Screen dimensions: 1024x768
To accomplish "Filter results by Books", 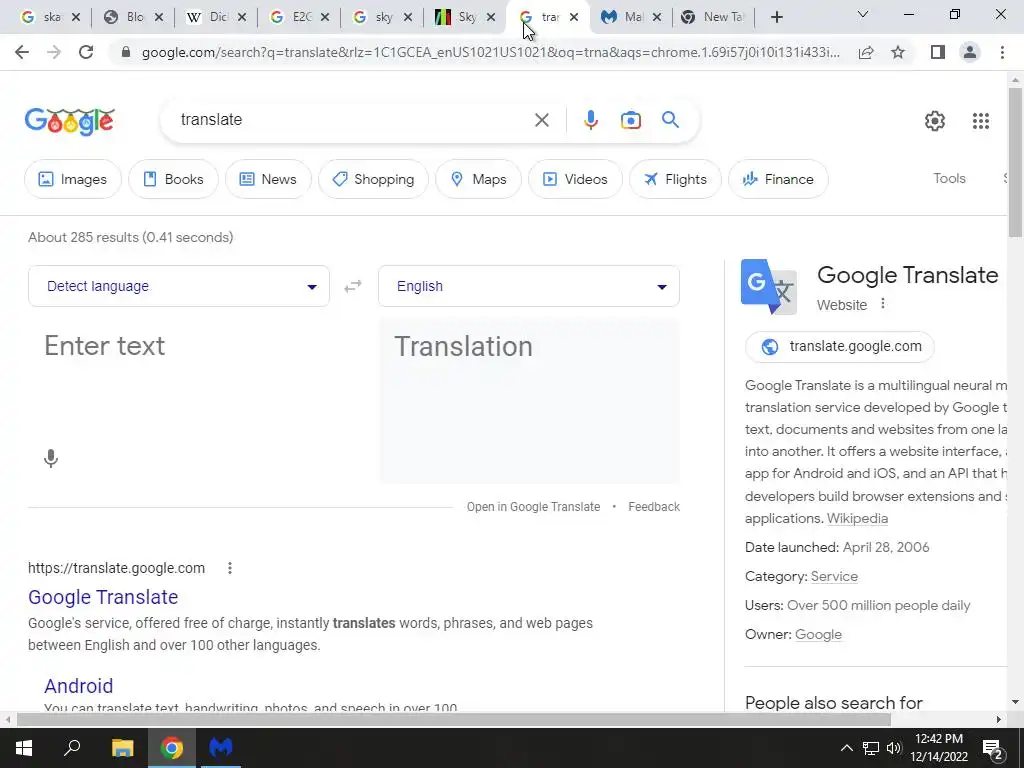I will coord(173,179).
